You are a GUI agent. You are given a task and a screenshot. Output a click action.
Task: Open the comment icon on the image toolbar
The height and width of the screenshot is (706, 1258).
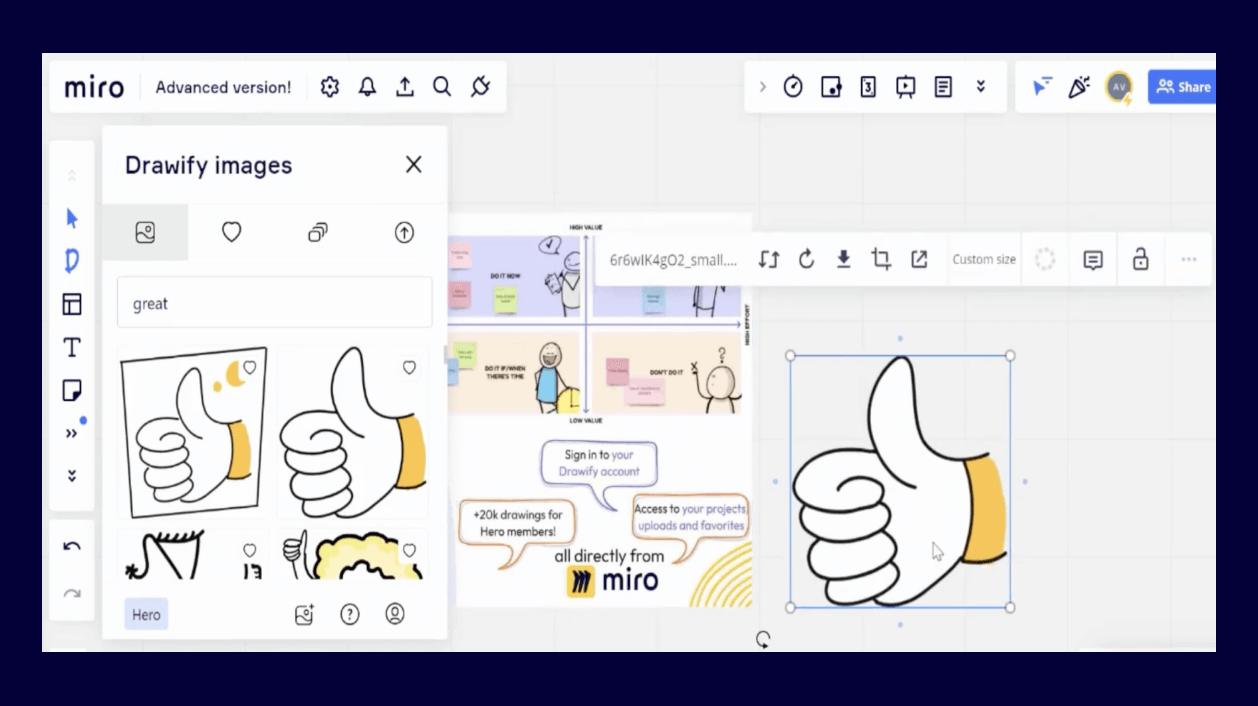point(1092,258)
